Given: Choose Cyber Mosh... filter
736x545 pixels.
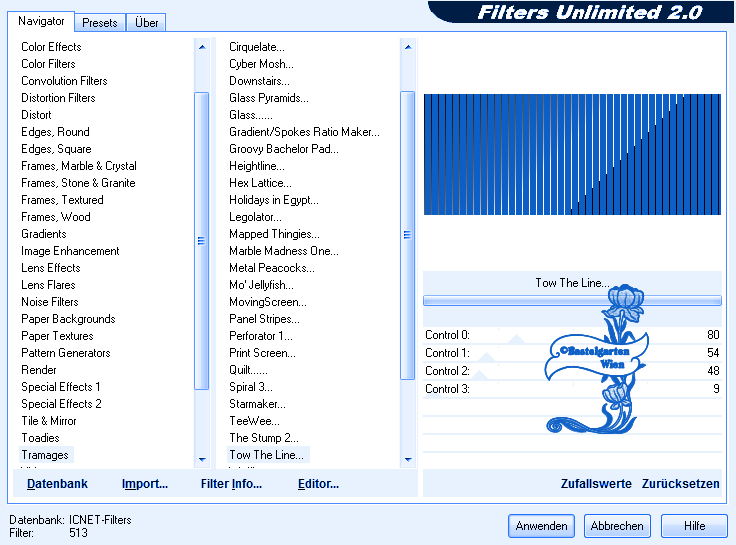Looking at the screenshot, I should click(x=261, y=63).
